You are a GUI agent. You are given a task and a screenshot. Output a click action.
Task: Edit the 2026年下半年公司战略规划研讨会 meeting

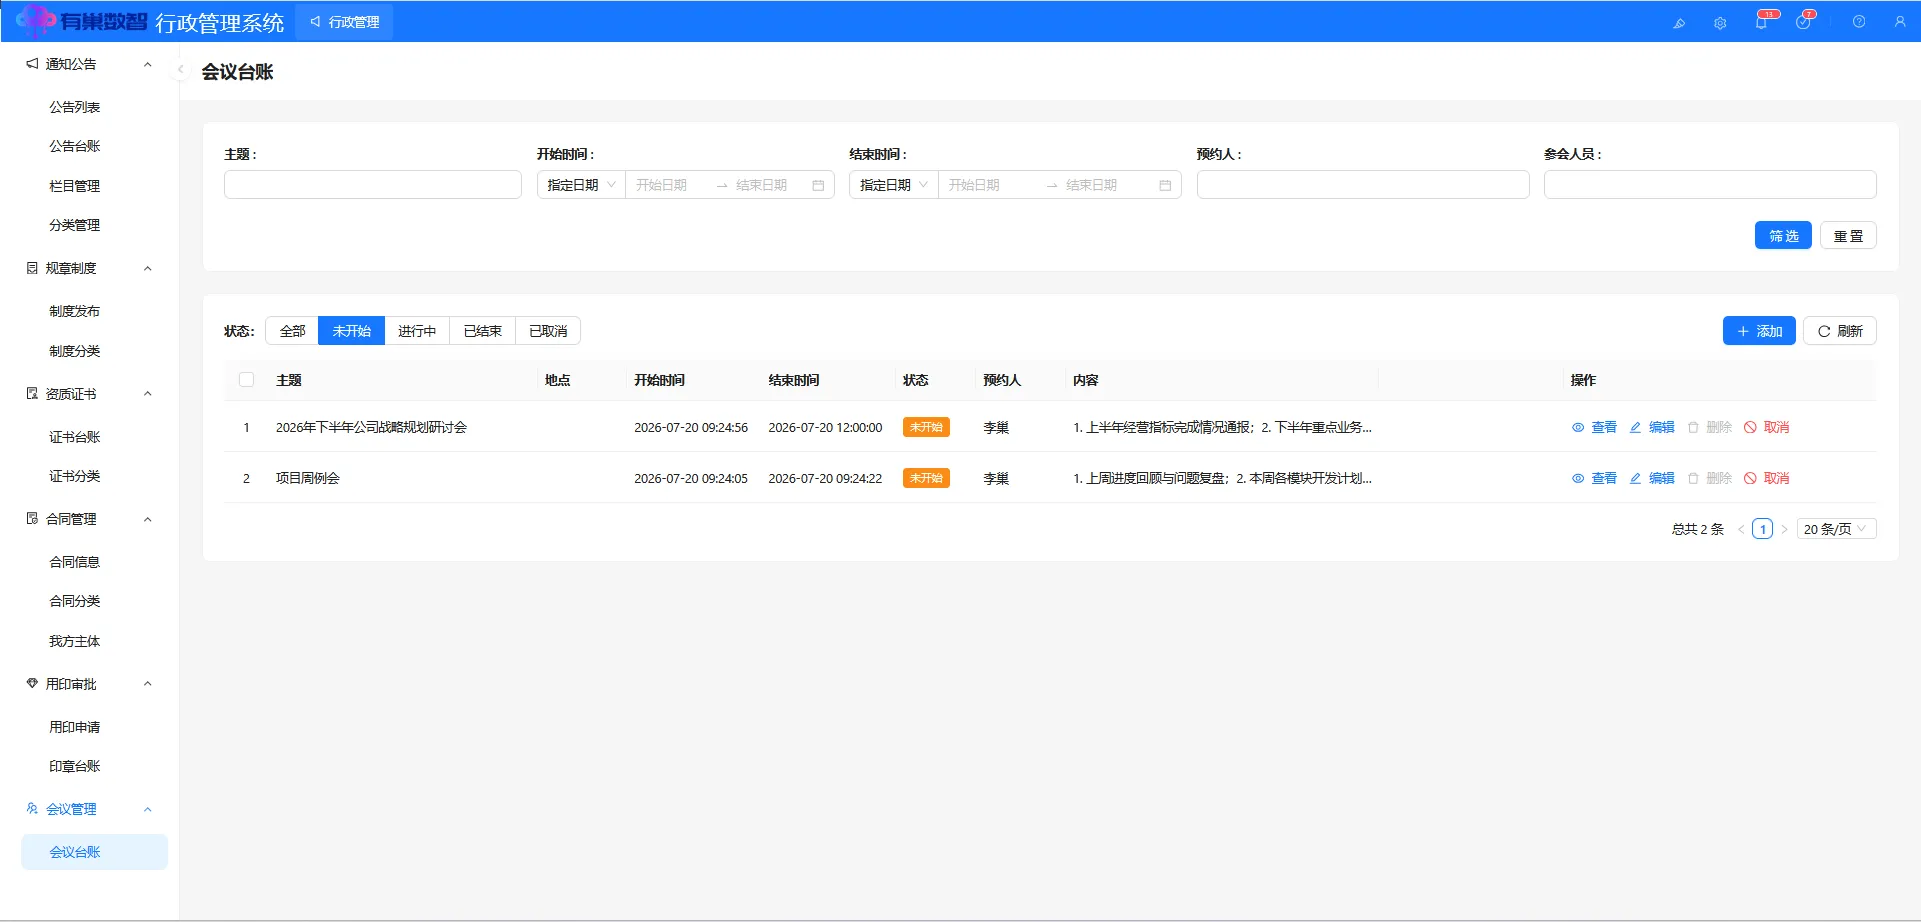(x=1652, y=427)
